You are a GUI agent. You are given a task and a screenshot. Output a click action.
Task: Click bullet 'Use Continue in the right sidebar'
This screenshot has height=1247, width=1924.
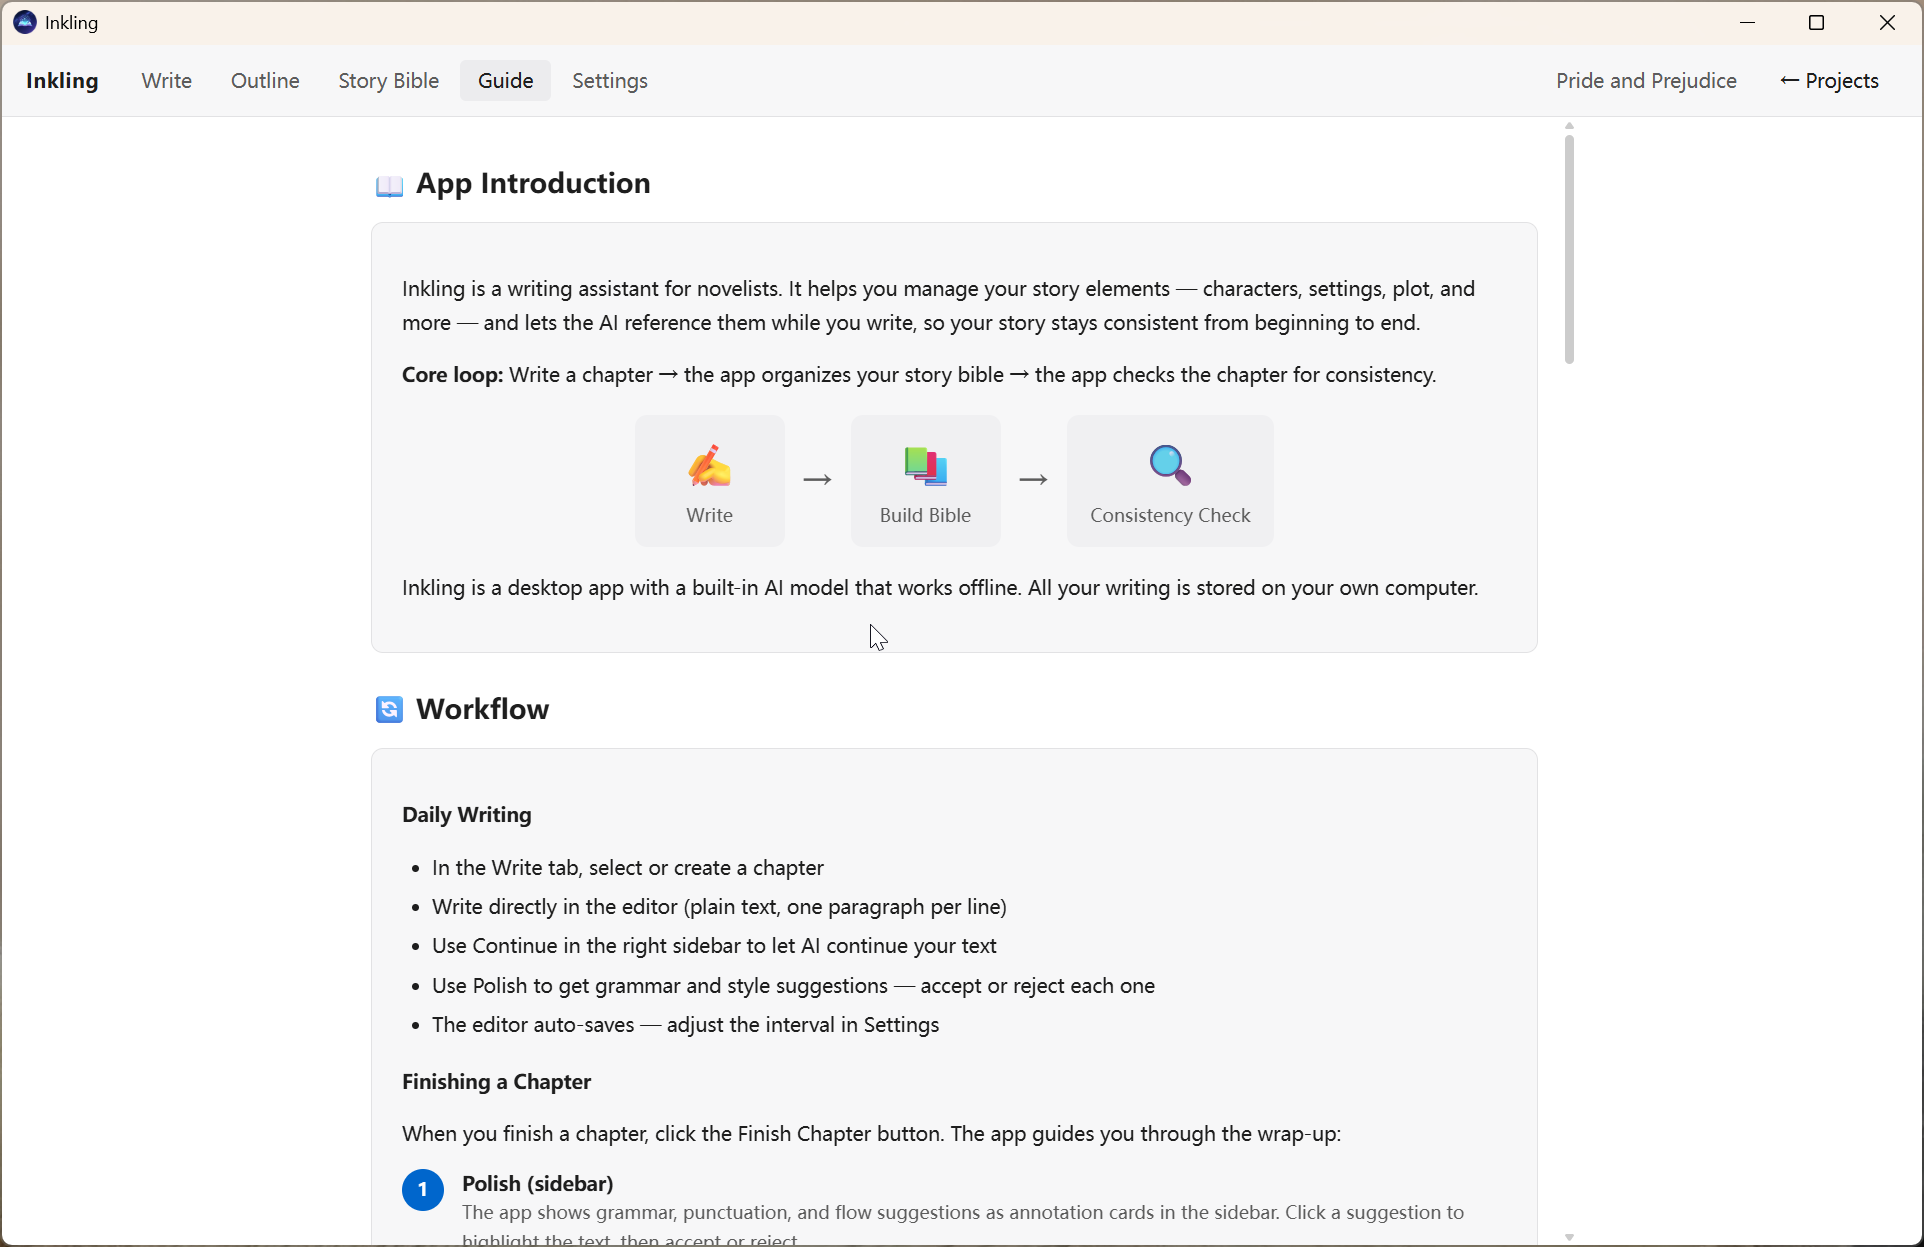pos(714,946)
